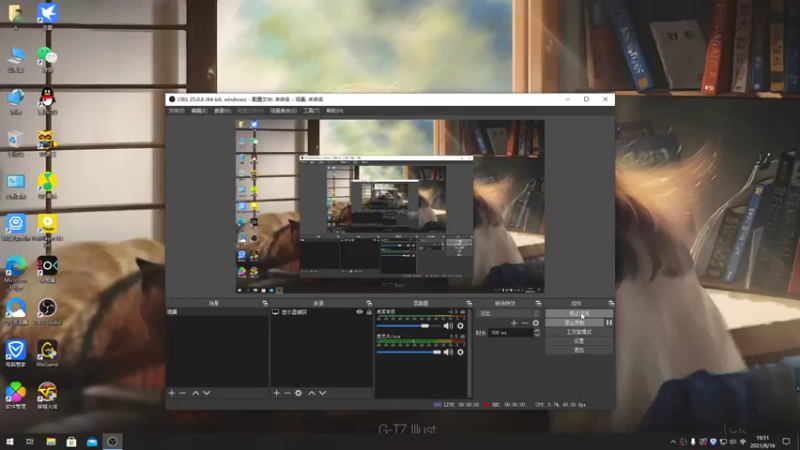Adjust the Desktop Audio volume slider
Image resolution: width=800 pixels, height=450 pixels.
409,326
